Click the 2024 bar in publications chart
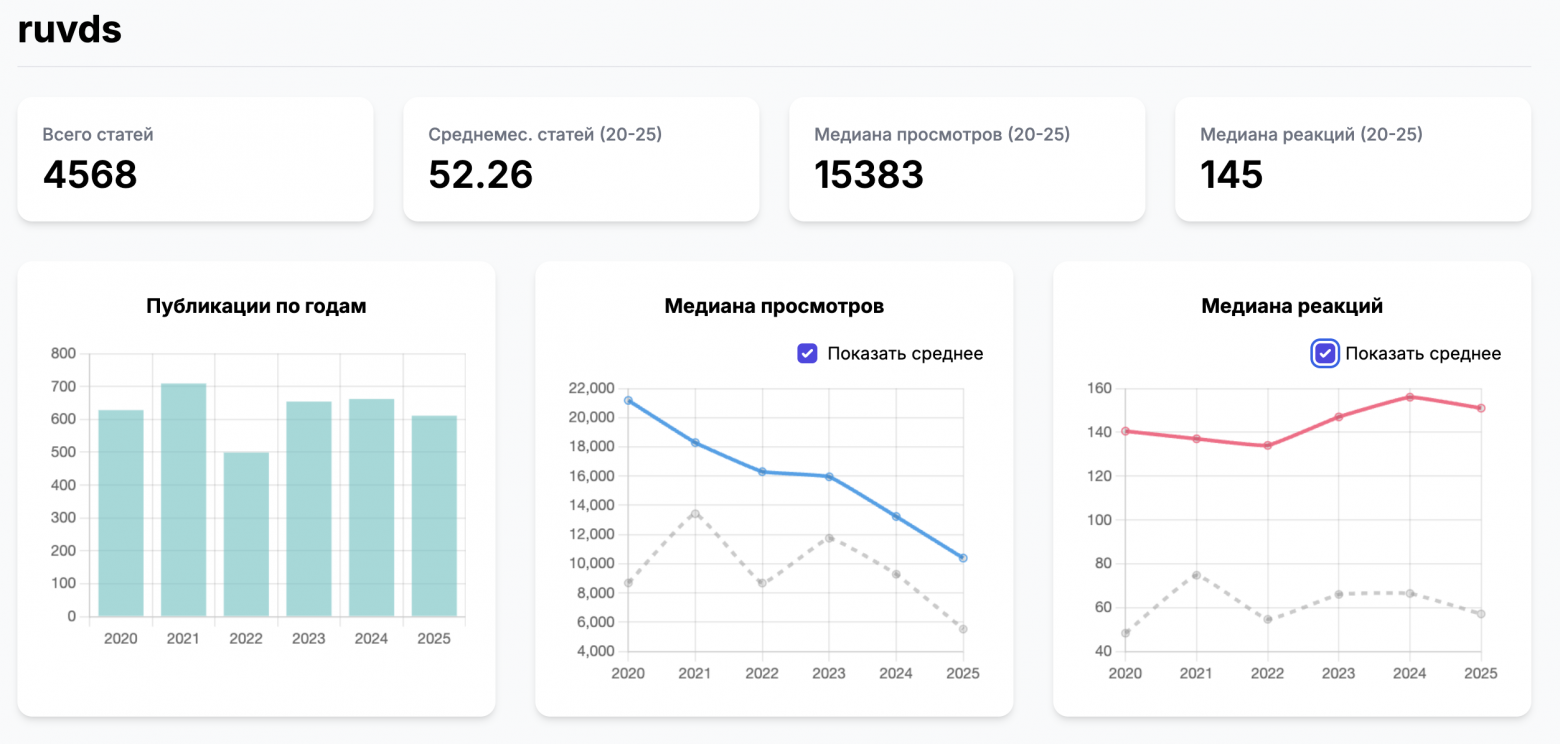Screen dimensions: 1560x744 tap(371, 508)
